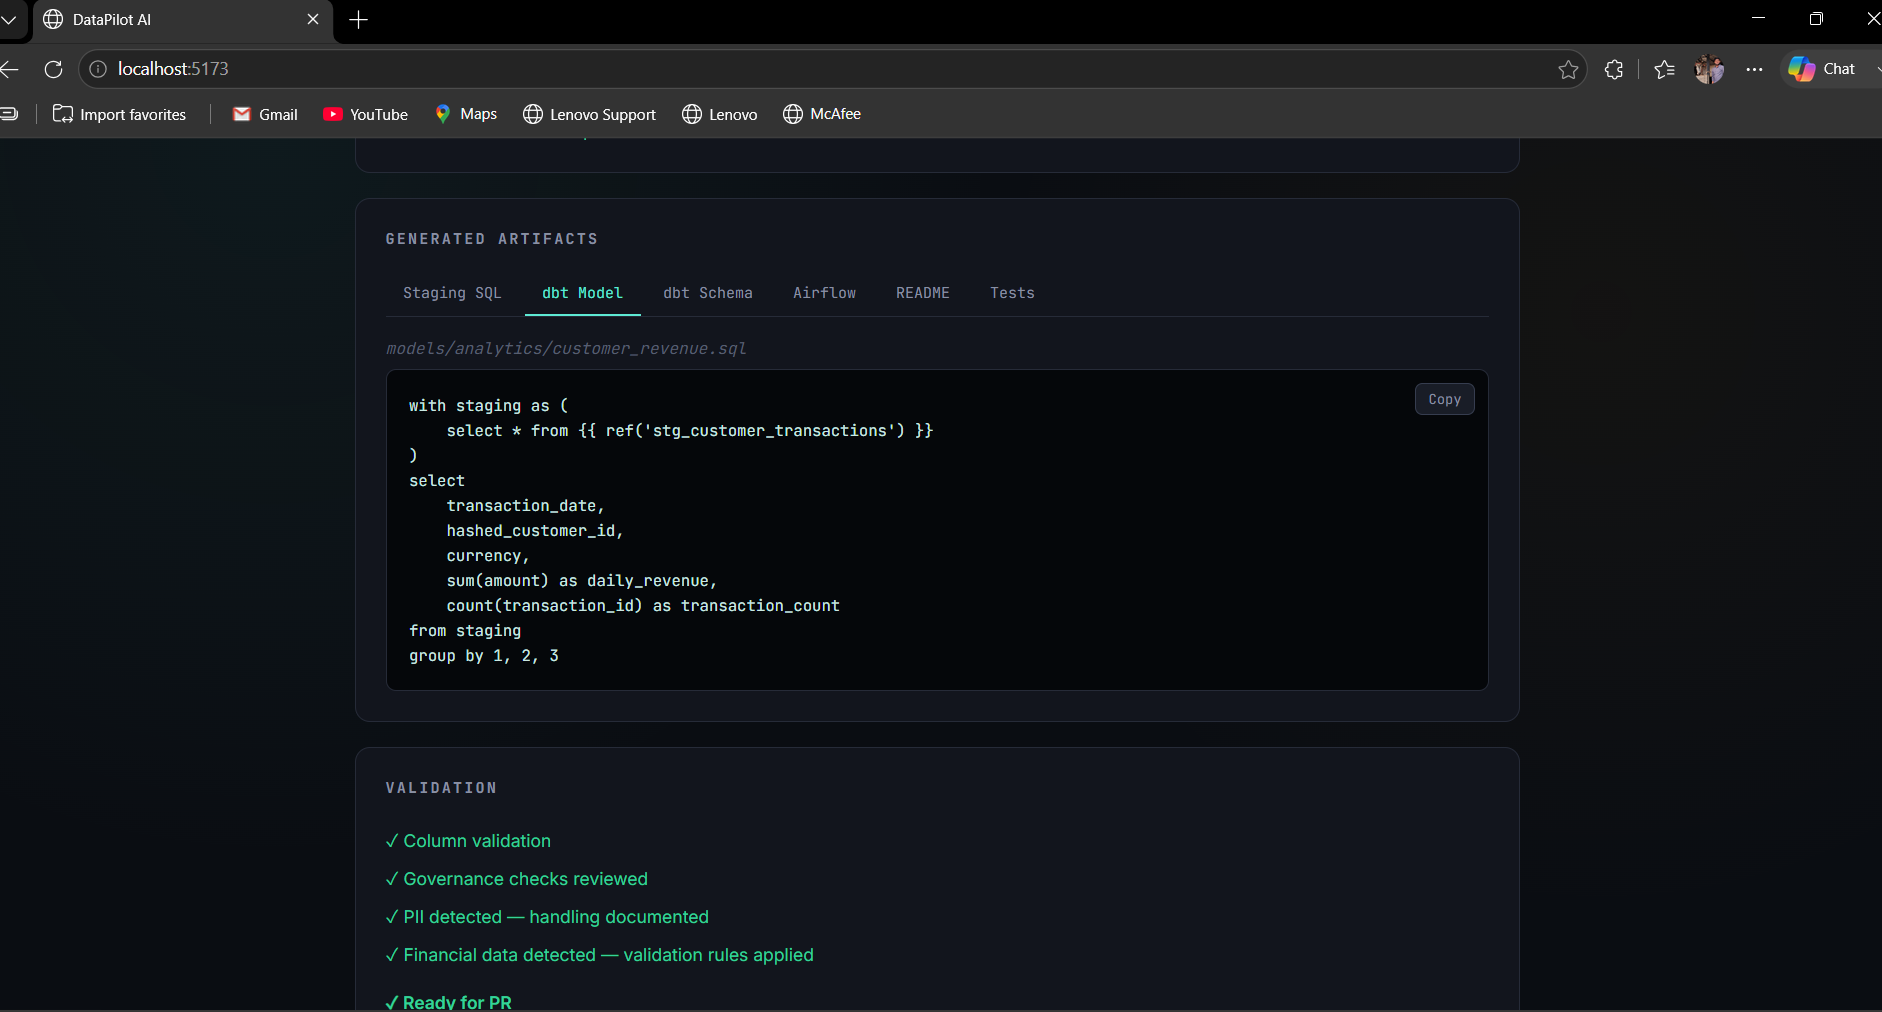Open the Maps bookmark
Screen dimensions: 1882x1012
click(466, 114)
